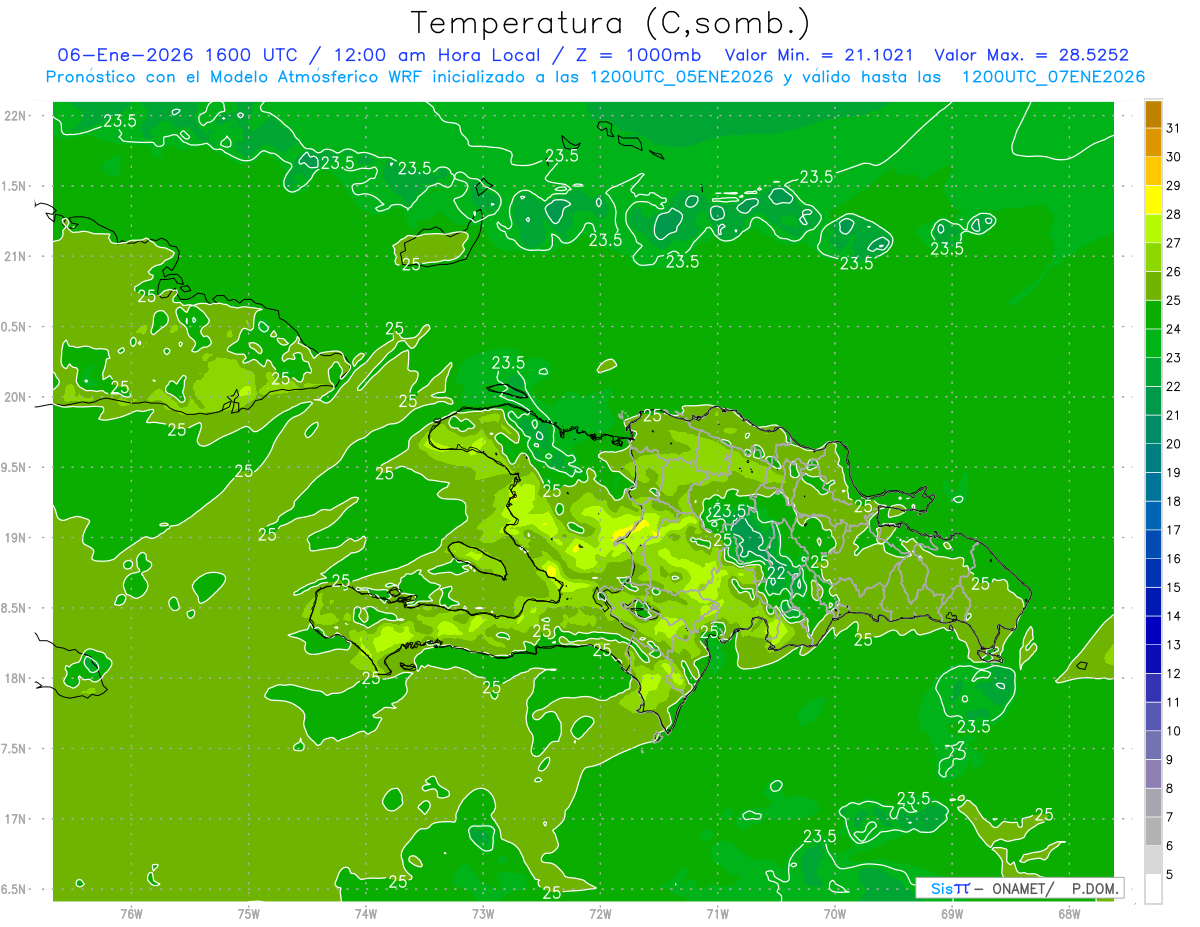Pick the color bar swatch between 5 and 6
This screenshot has height=927, width=1200.
(1153, 860)
